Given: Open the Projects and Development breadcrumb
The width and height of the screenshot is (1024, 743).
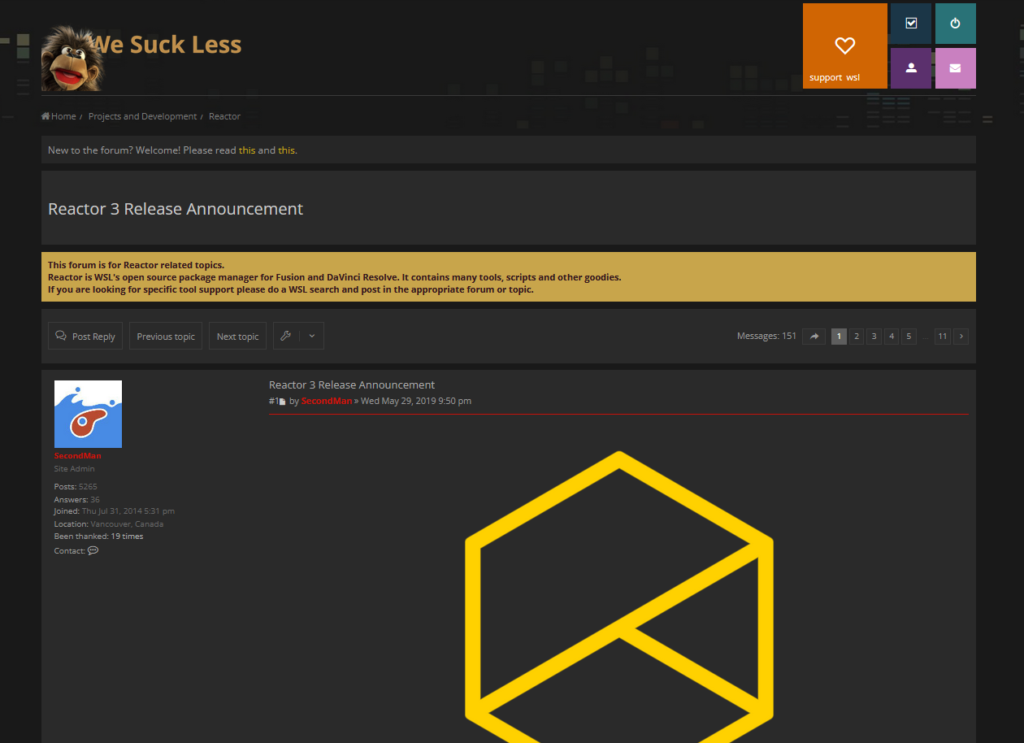Looking at the screenshot, I should coord(142,116).
